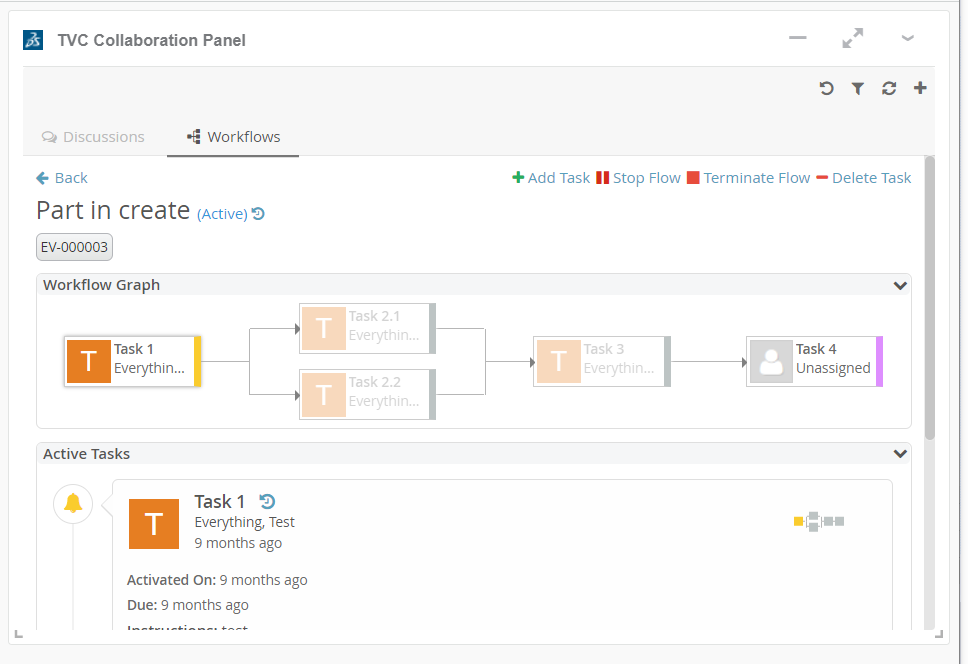This screenshot has height=664, width=968.
Task: Click the notification bell icon
Action: coord(73,503)
